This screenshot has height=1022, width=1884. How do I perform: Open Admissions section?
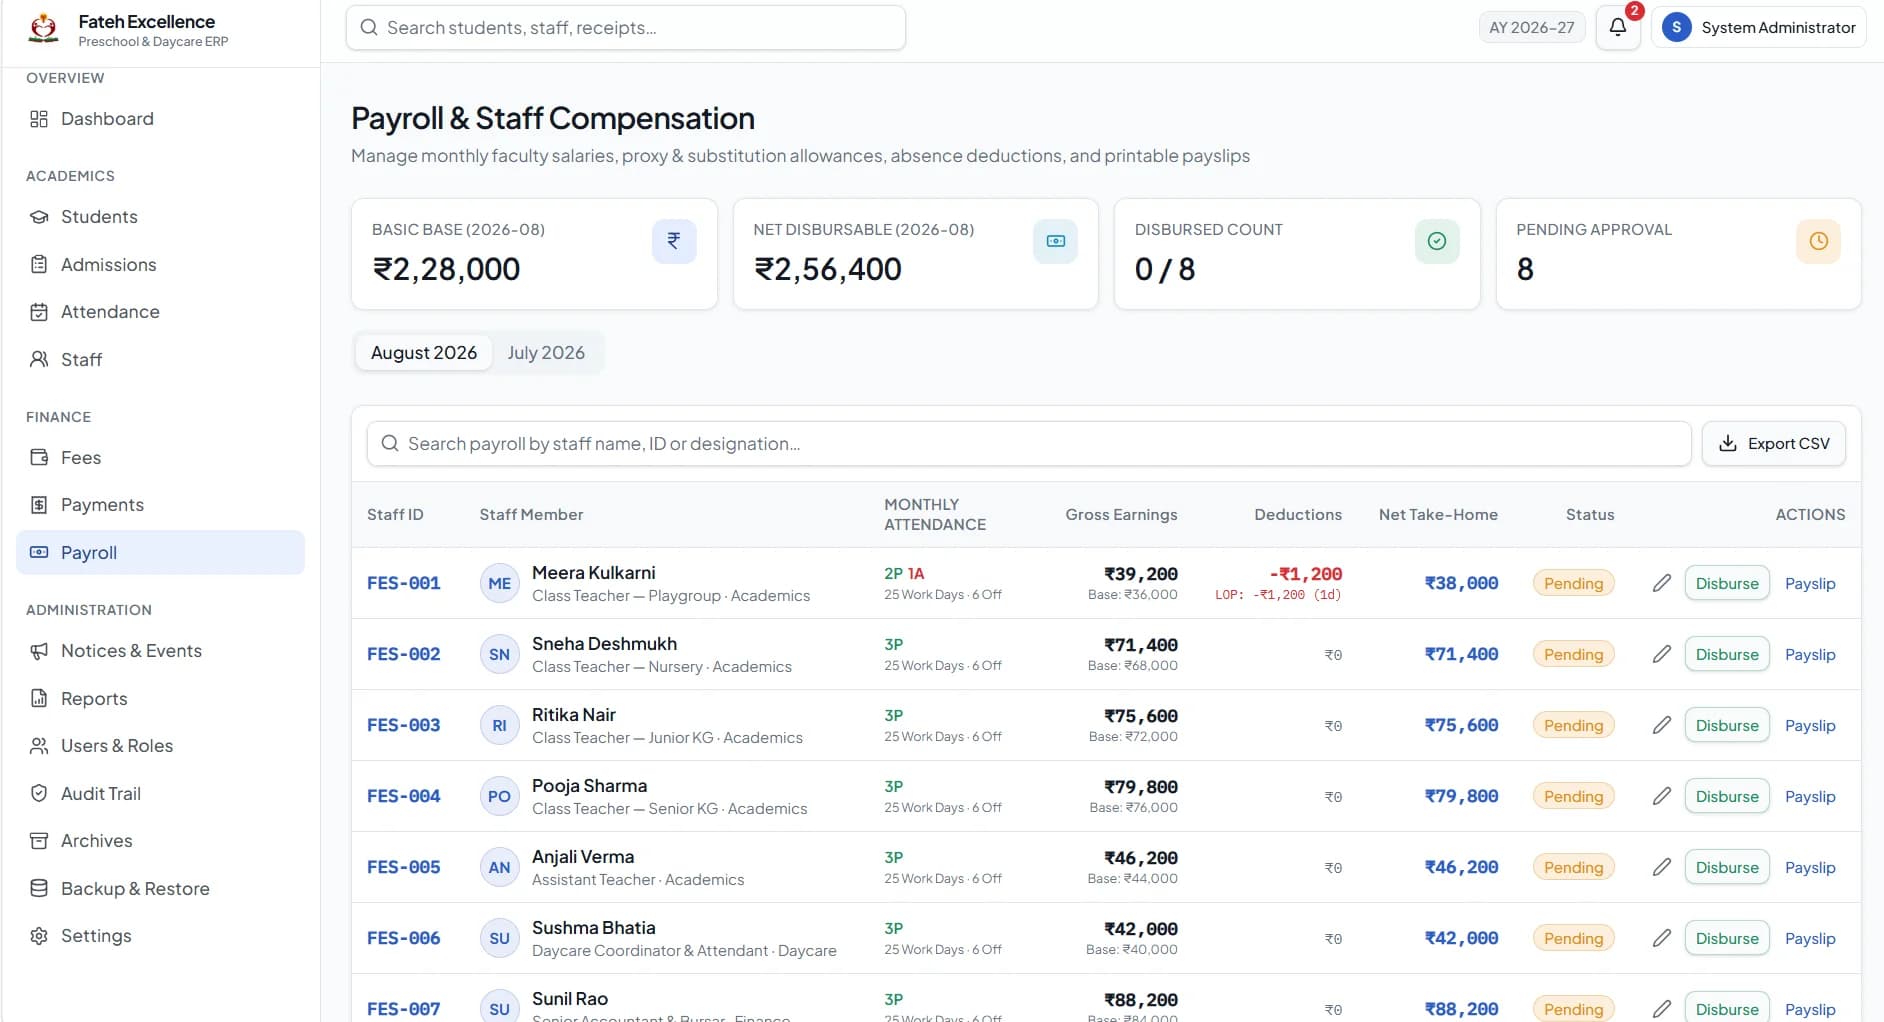coord(160,265)
